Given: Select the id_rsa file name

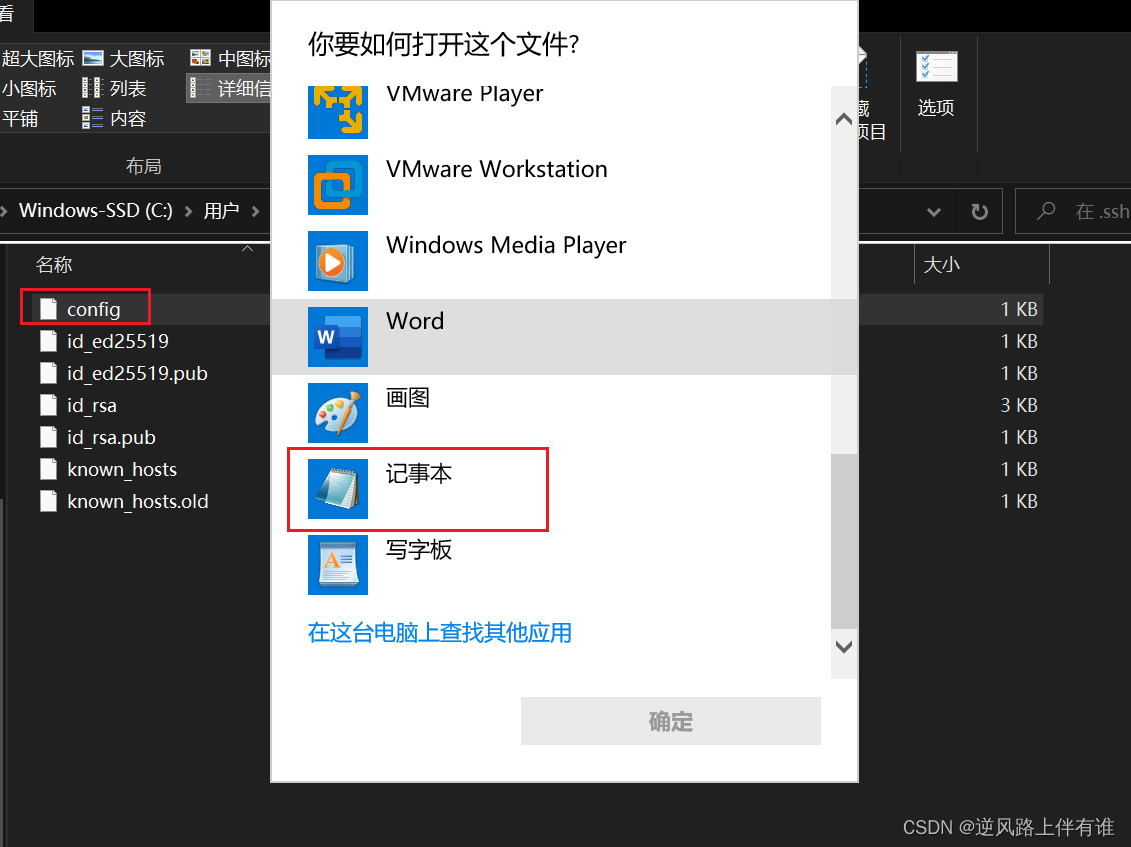Looking at the screenshot, I should point(92,405).
